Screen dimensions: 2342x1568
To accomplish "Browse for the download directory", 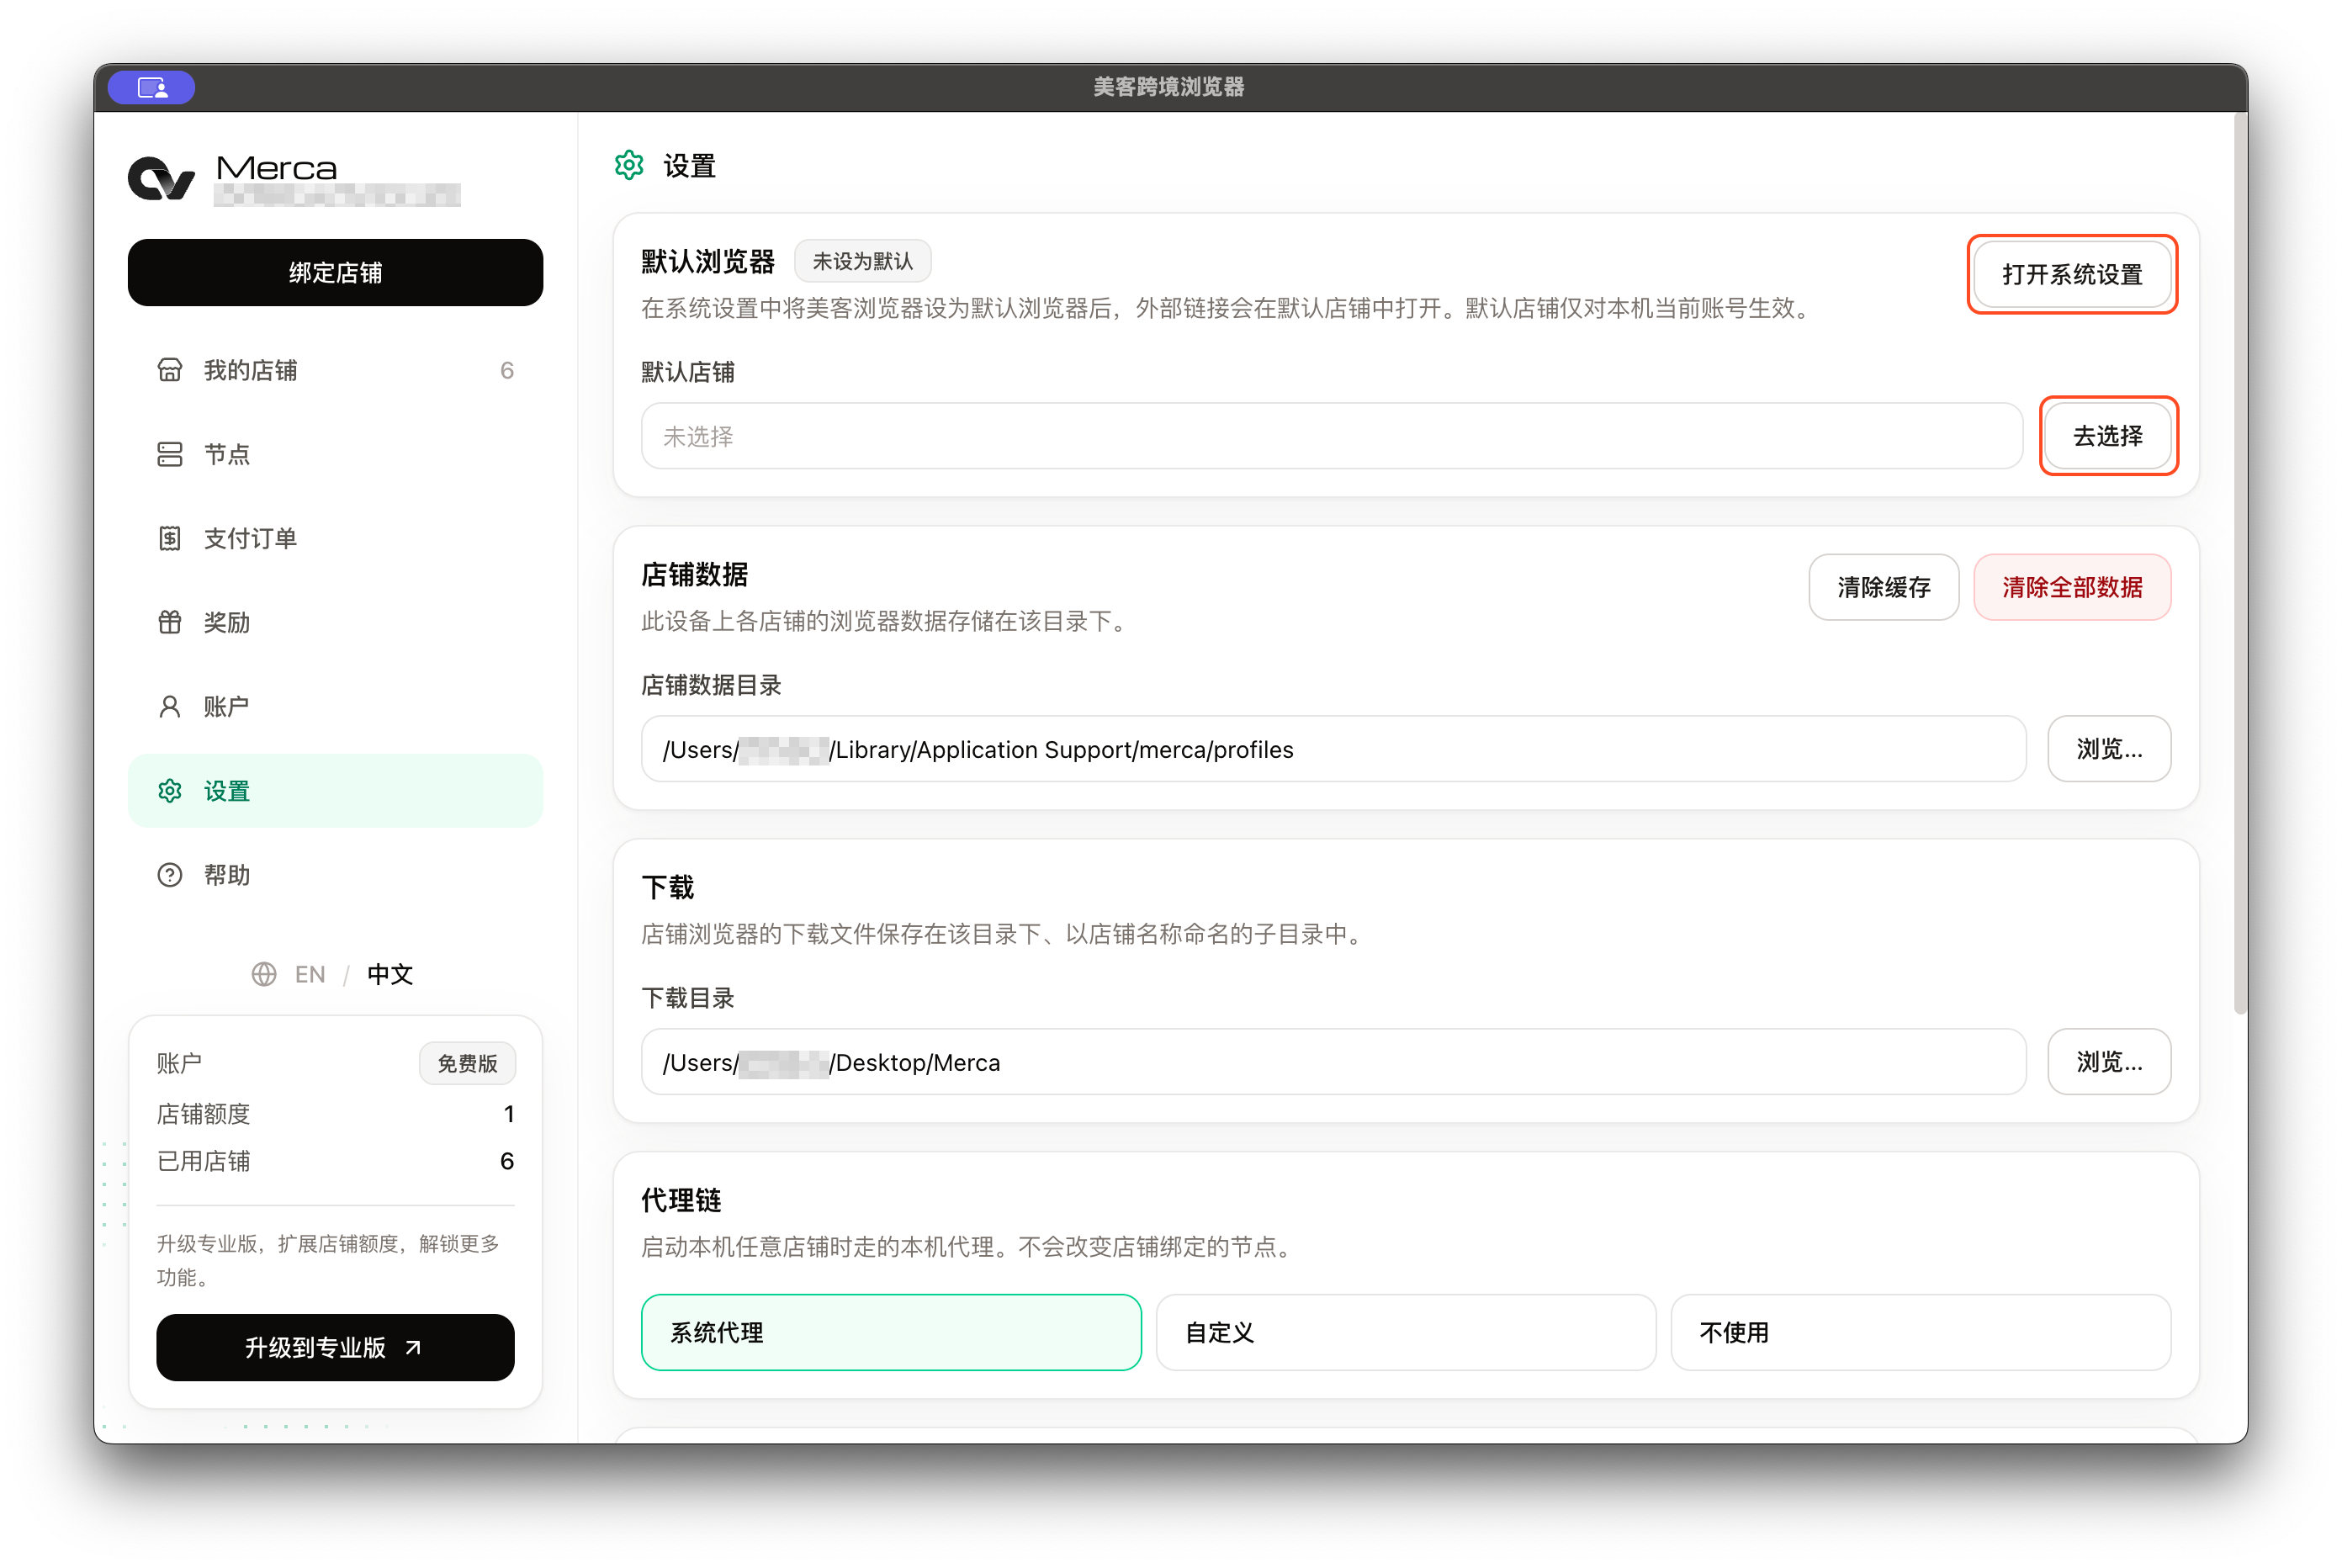I will pos(2108,1061).
